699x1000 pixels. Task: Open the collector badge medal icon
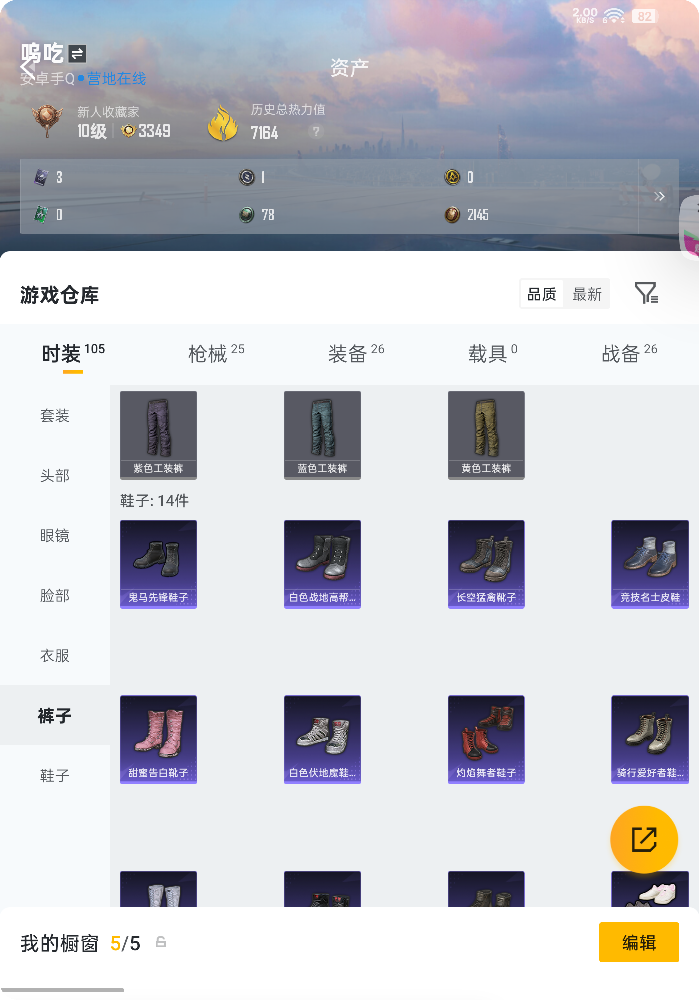point(48,121)
